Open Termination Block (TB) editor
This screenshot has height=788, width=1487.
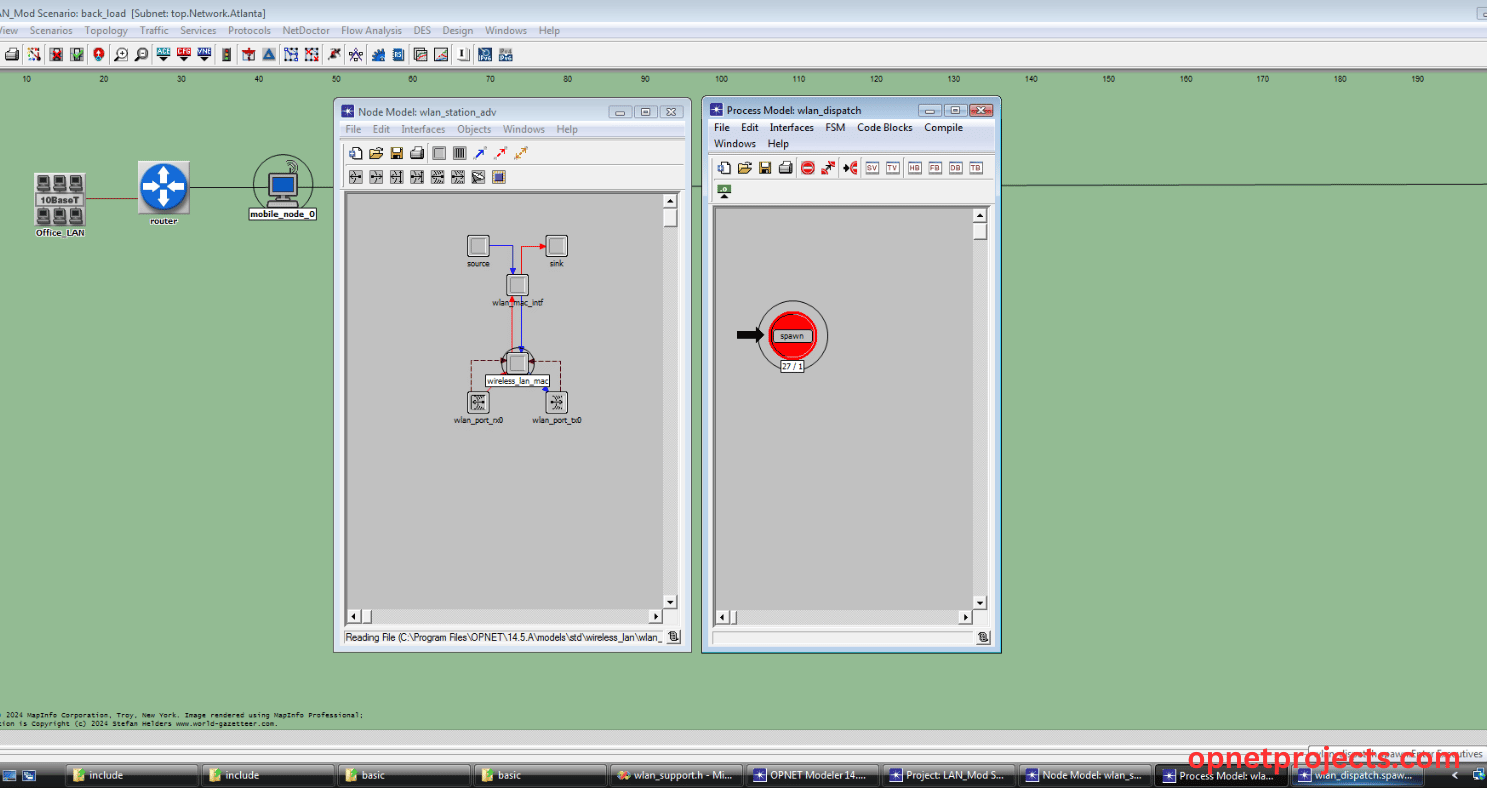pos(975,168)
